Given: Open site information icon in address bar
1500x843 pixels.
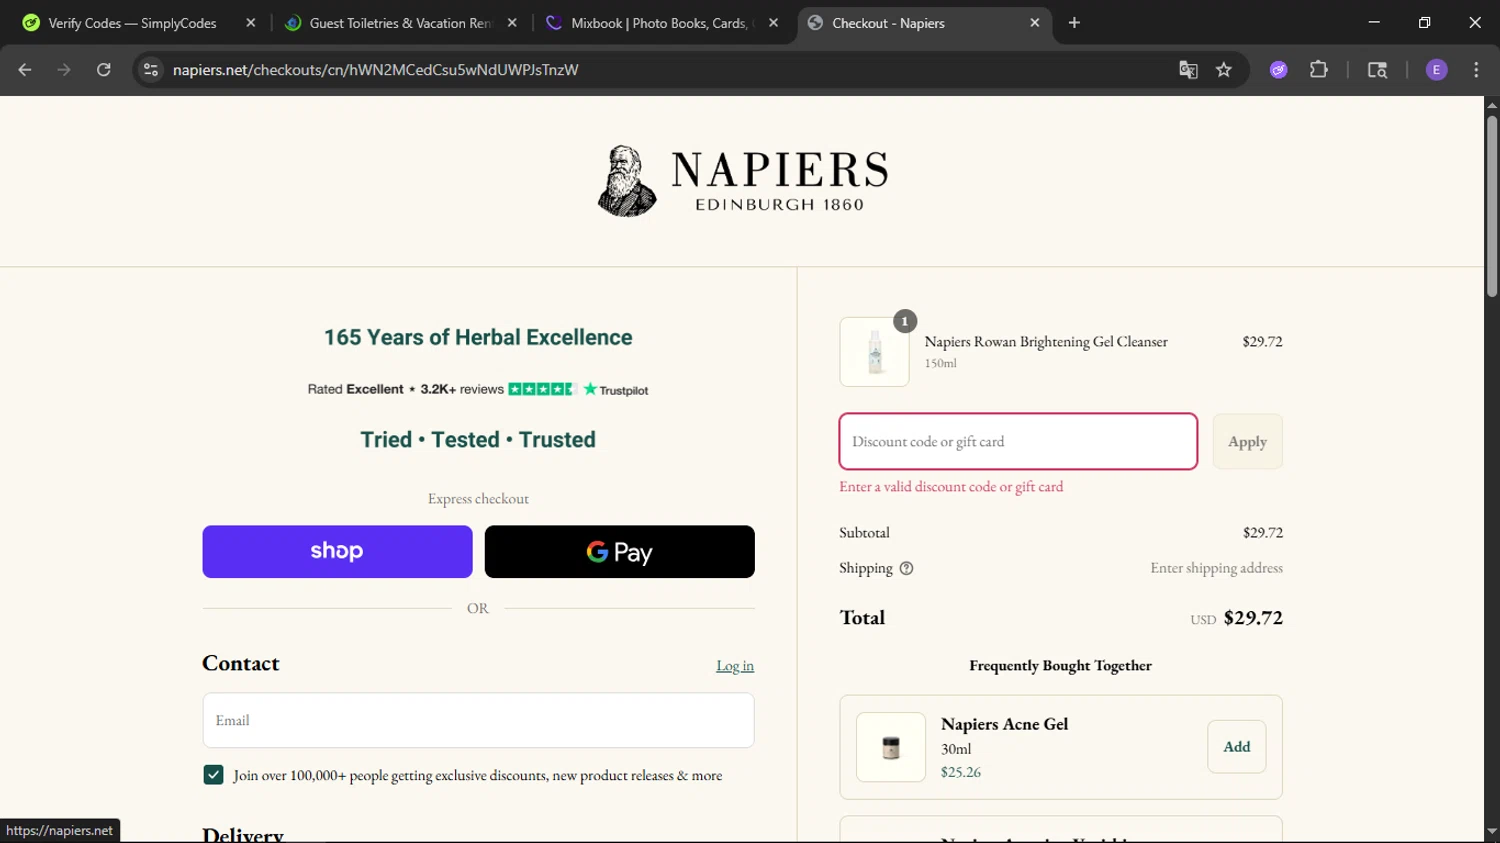Looking at the screenshot, I should (x=151, y=70).
